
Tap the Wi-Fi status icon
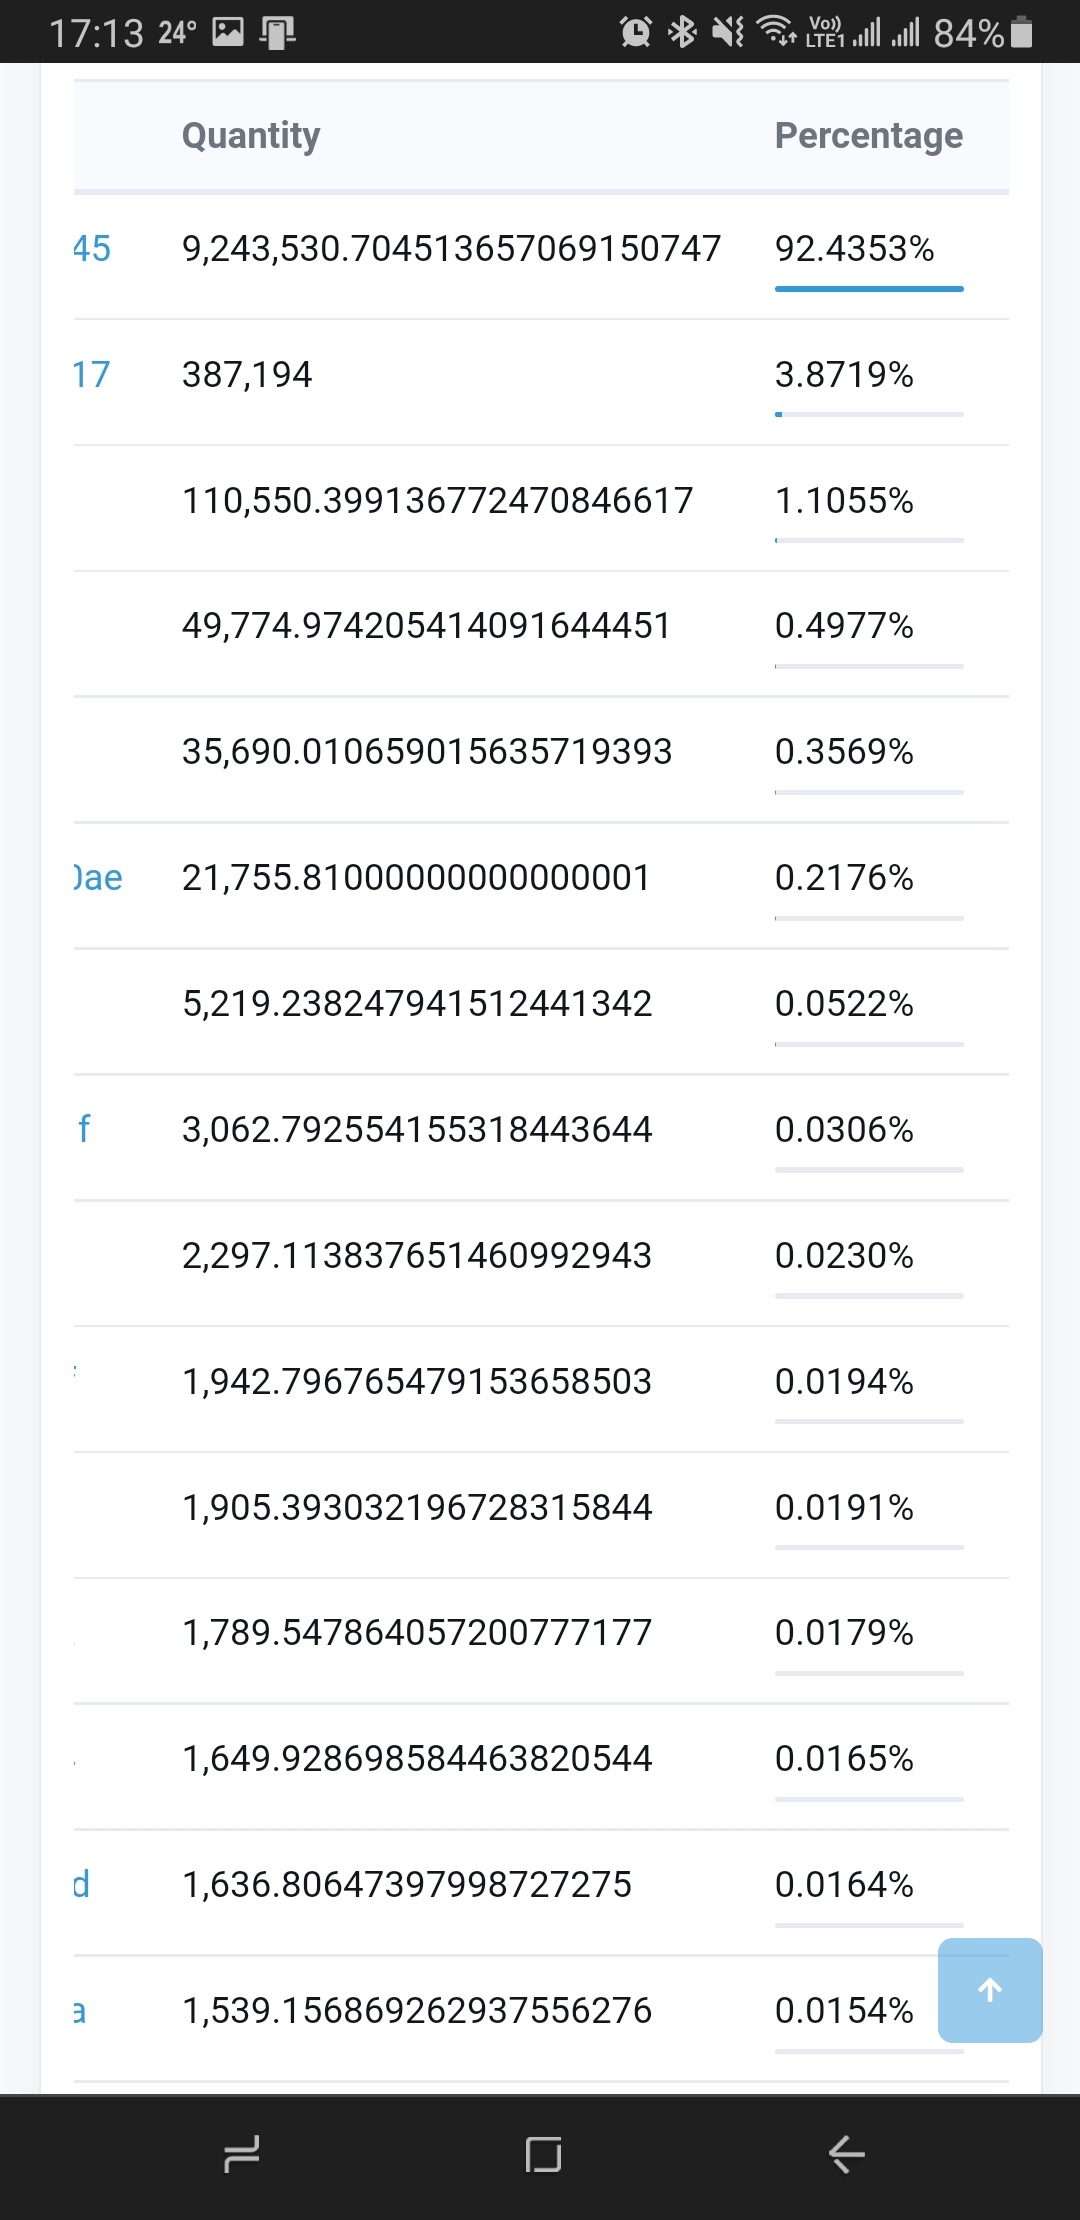click(x=777, y=31)
